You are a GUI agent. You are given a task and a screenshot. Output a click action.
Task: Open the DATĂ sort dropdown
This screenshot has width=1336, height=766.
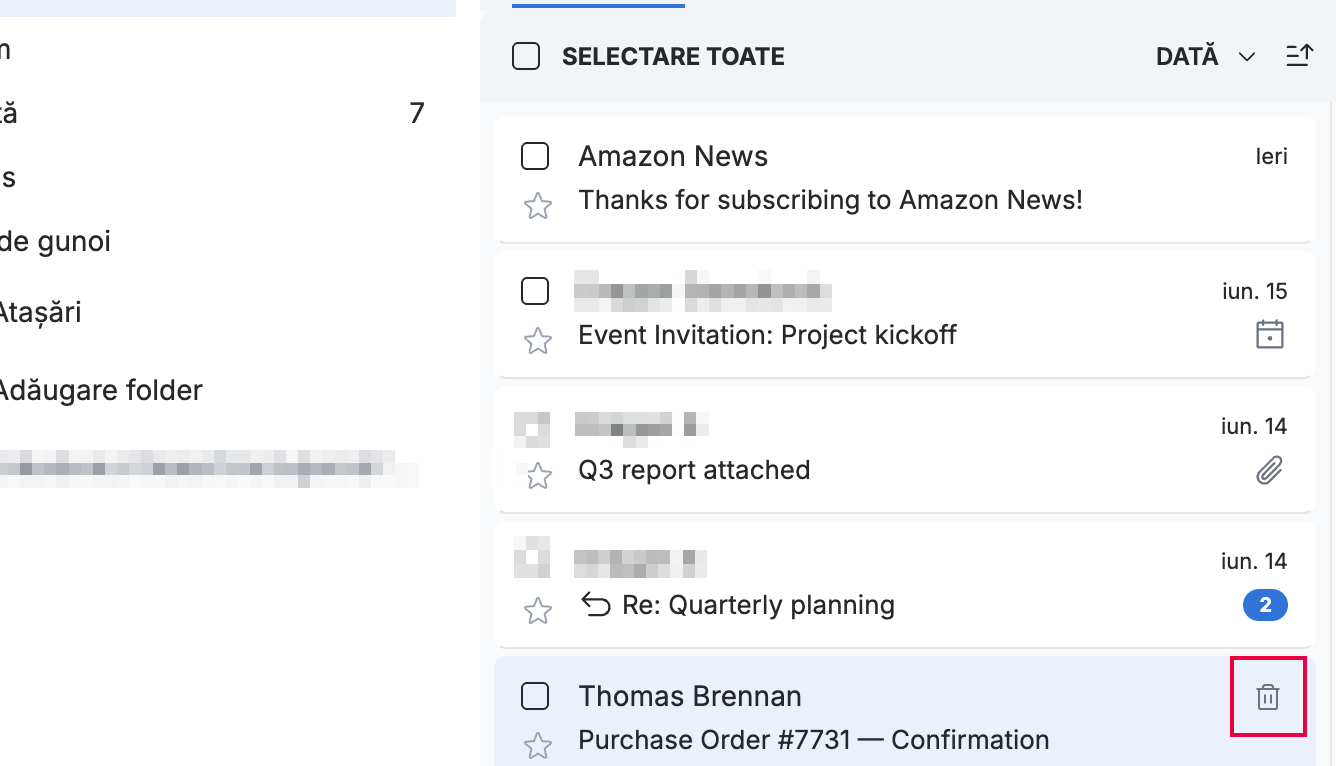[1206, 57]
